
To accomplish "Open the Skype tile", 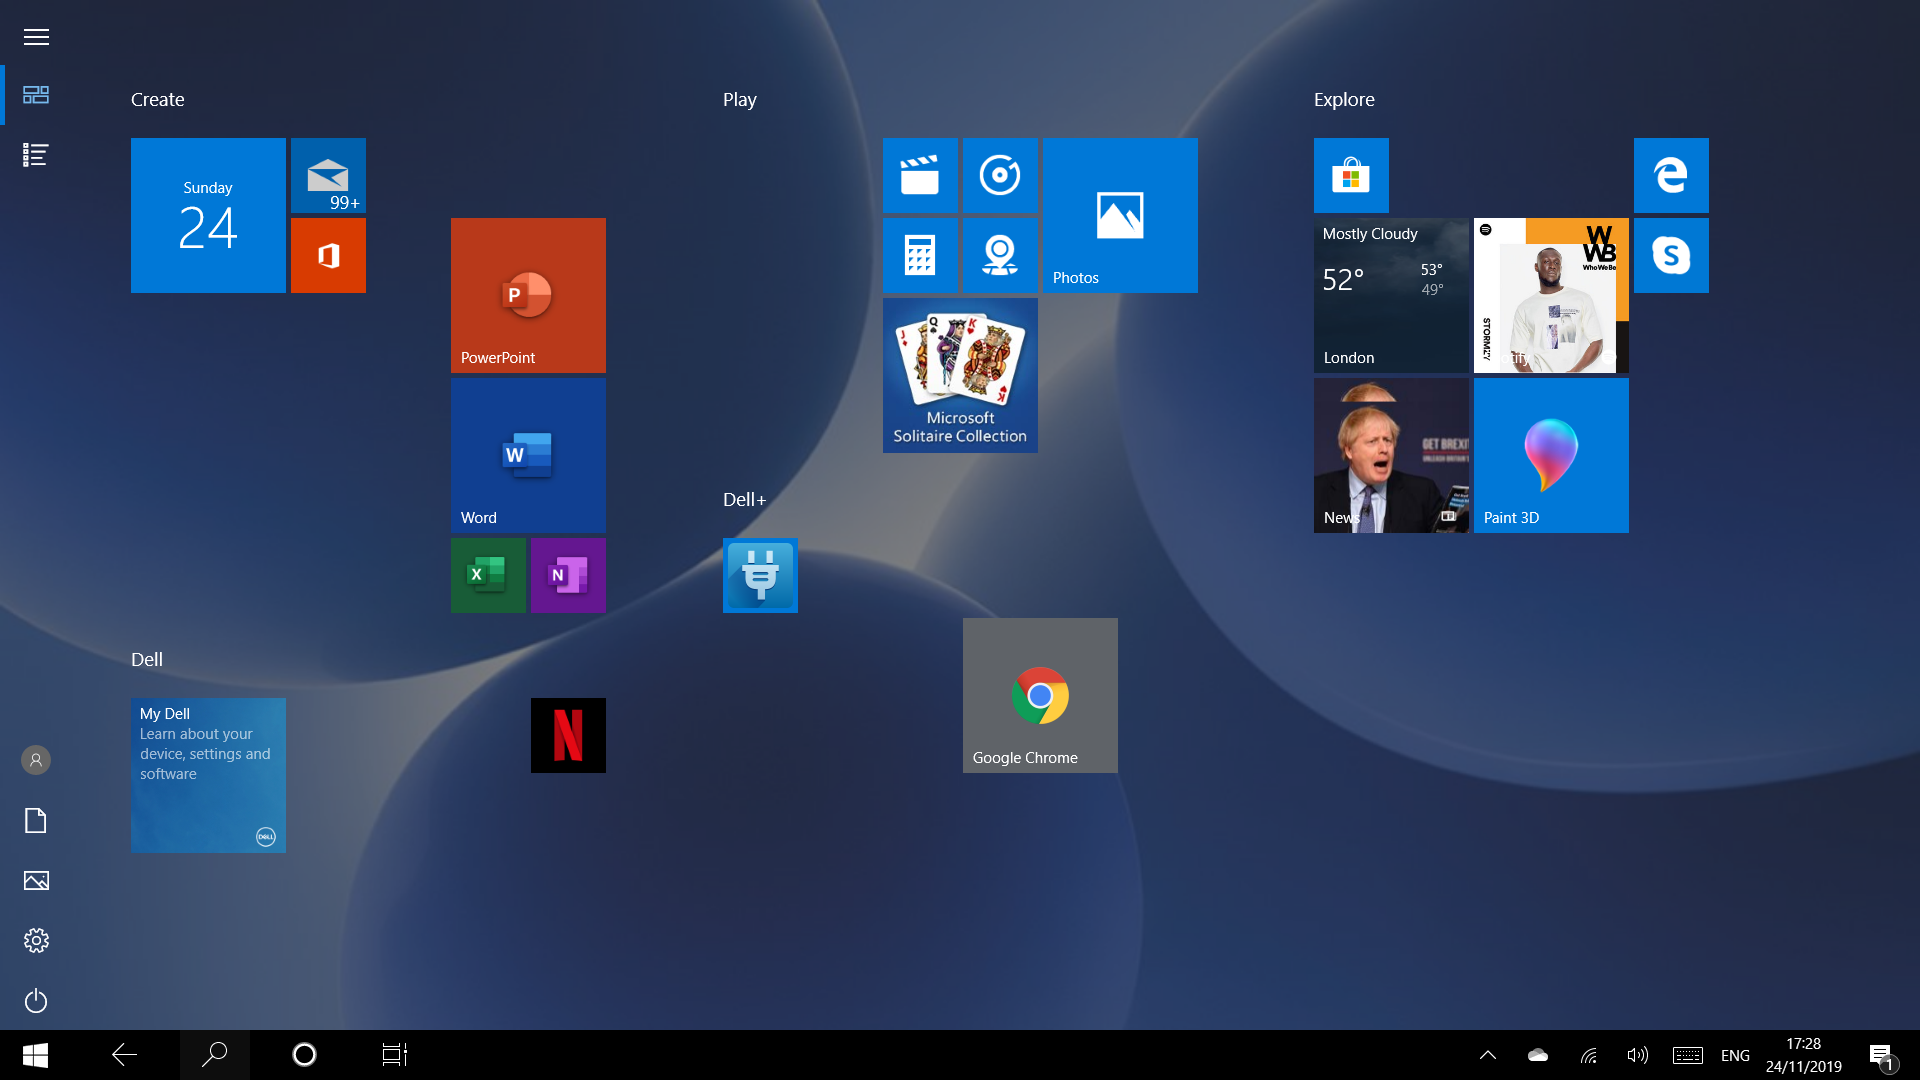I will click(1671, 255).
